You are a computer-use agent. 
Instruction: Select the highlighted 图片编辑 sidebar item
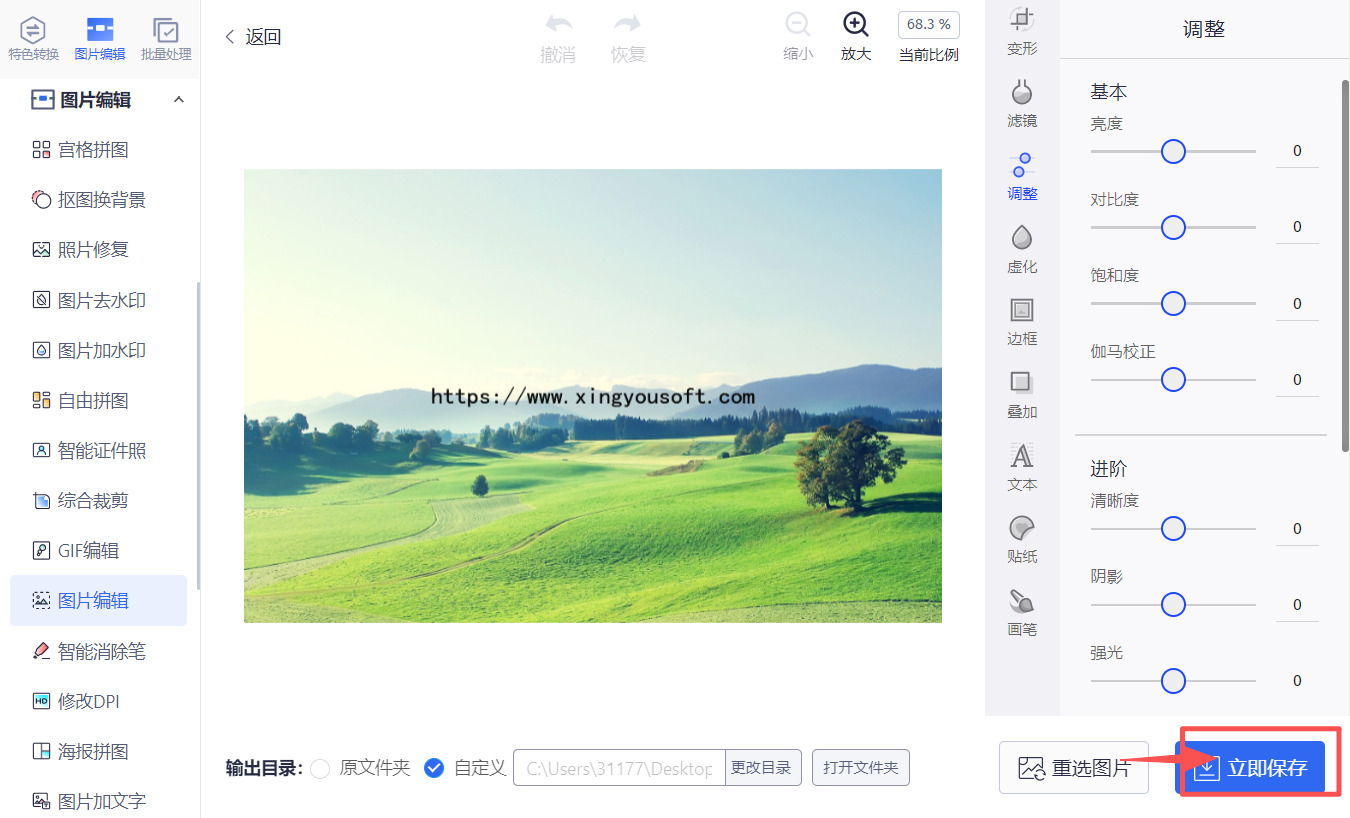pyautogui.click(x=98, y=600)
